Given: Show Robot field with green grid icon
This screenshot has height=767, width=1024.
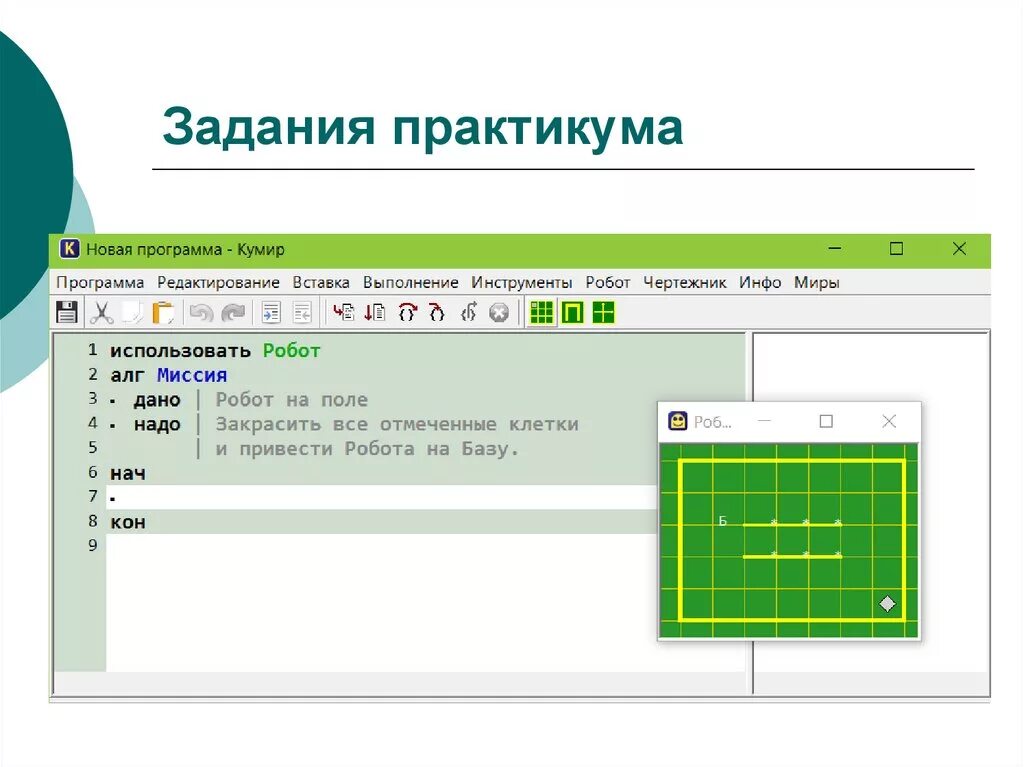Looking at the screenshot, I should tap(541, 312).
